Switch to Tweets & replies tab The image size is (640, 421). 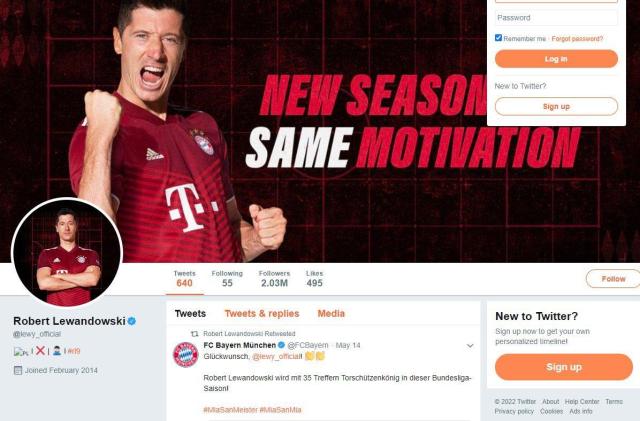[261, 313]
